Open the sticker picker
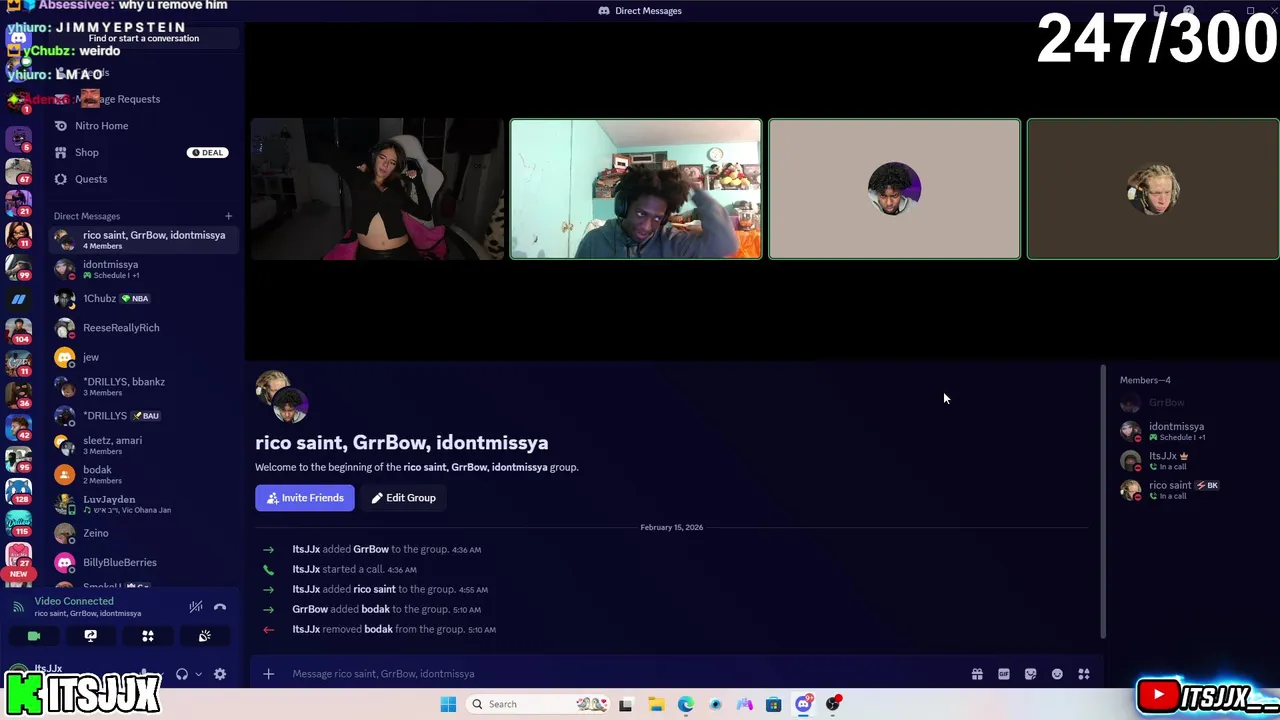The image size is (1280, 720). tap(1030, 674)
